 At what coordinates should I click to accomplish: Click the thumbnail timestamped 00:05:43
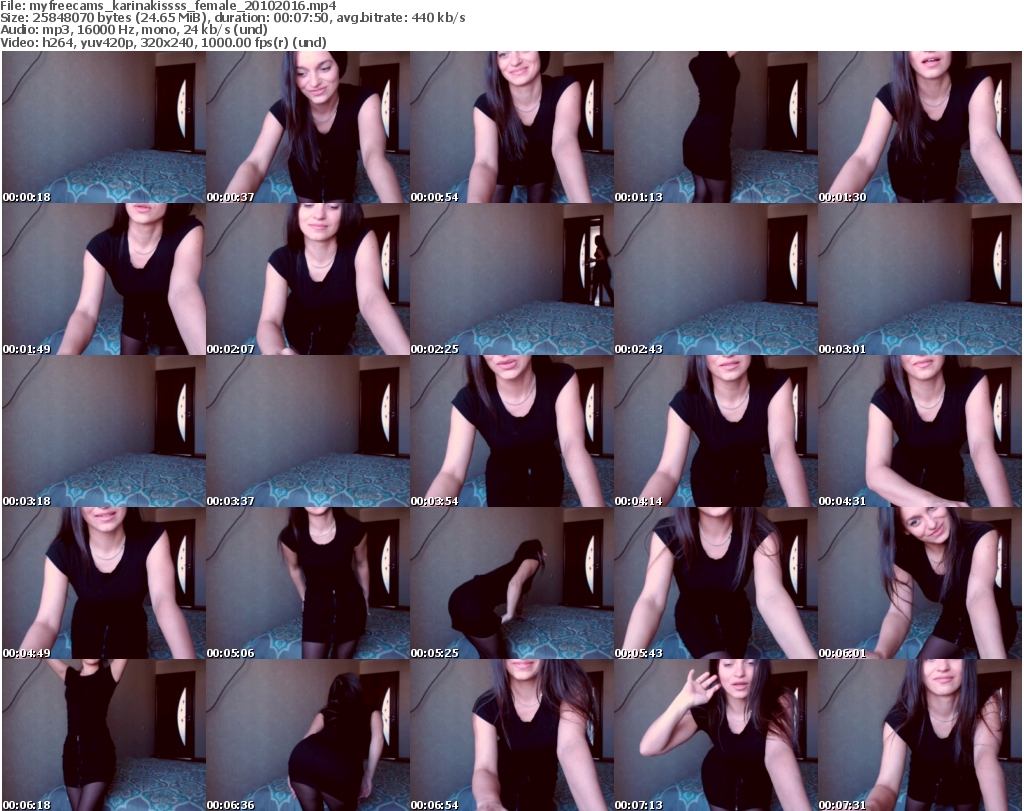pos(716,584)
